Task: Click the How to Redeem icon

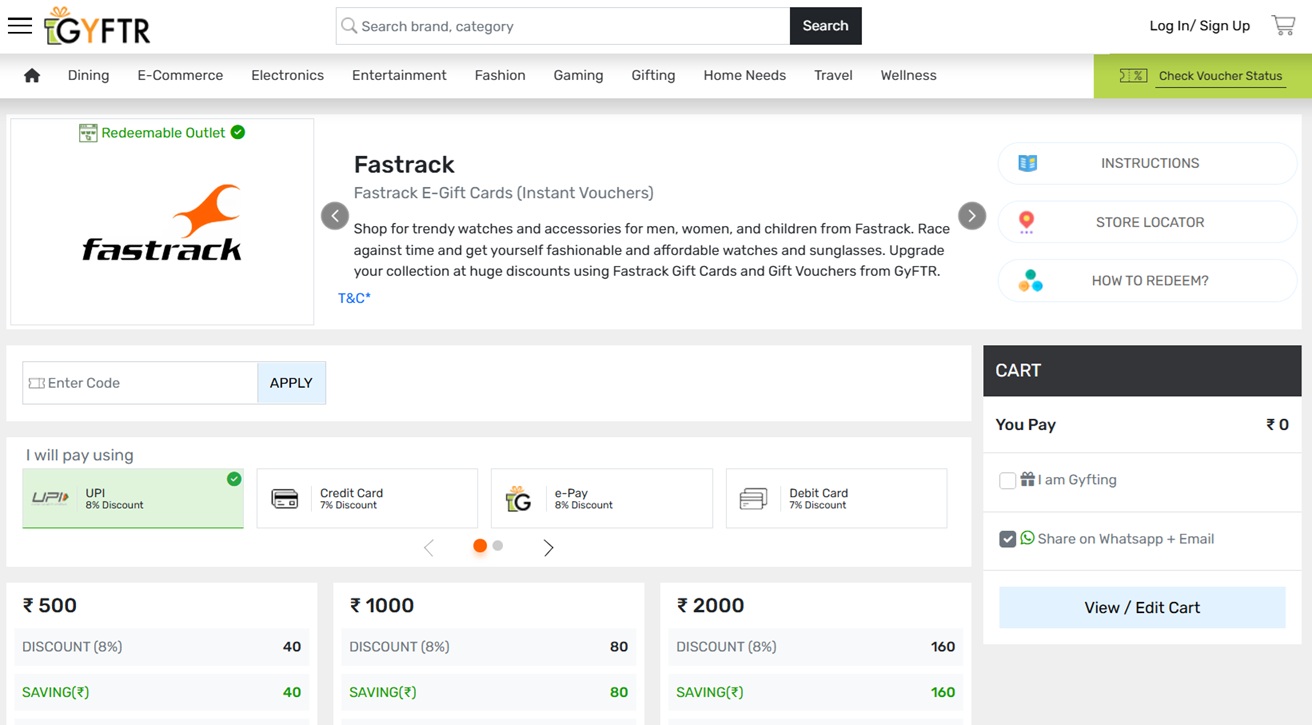Action: coord(1030,281)
